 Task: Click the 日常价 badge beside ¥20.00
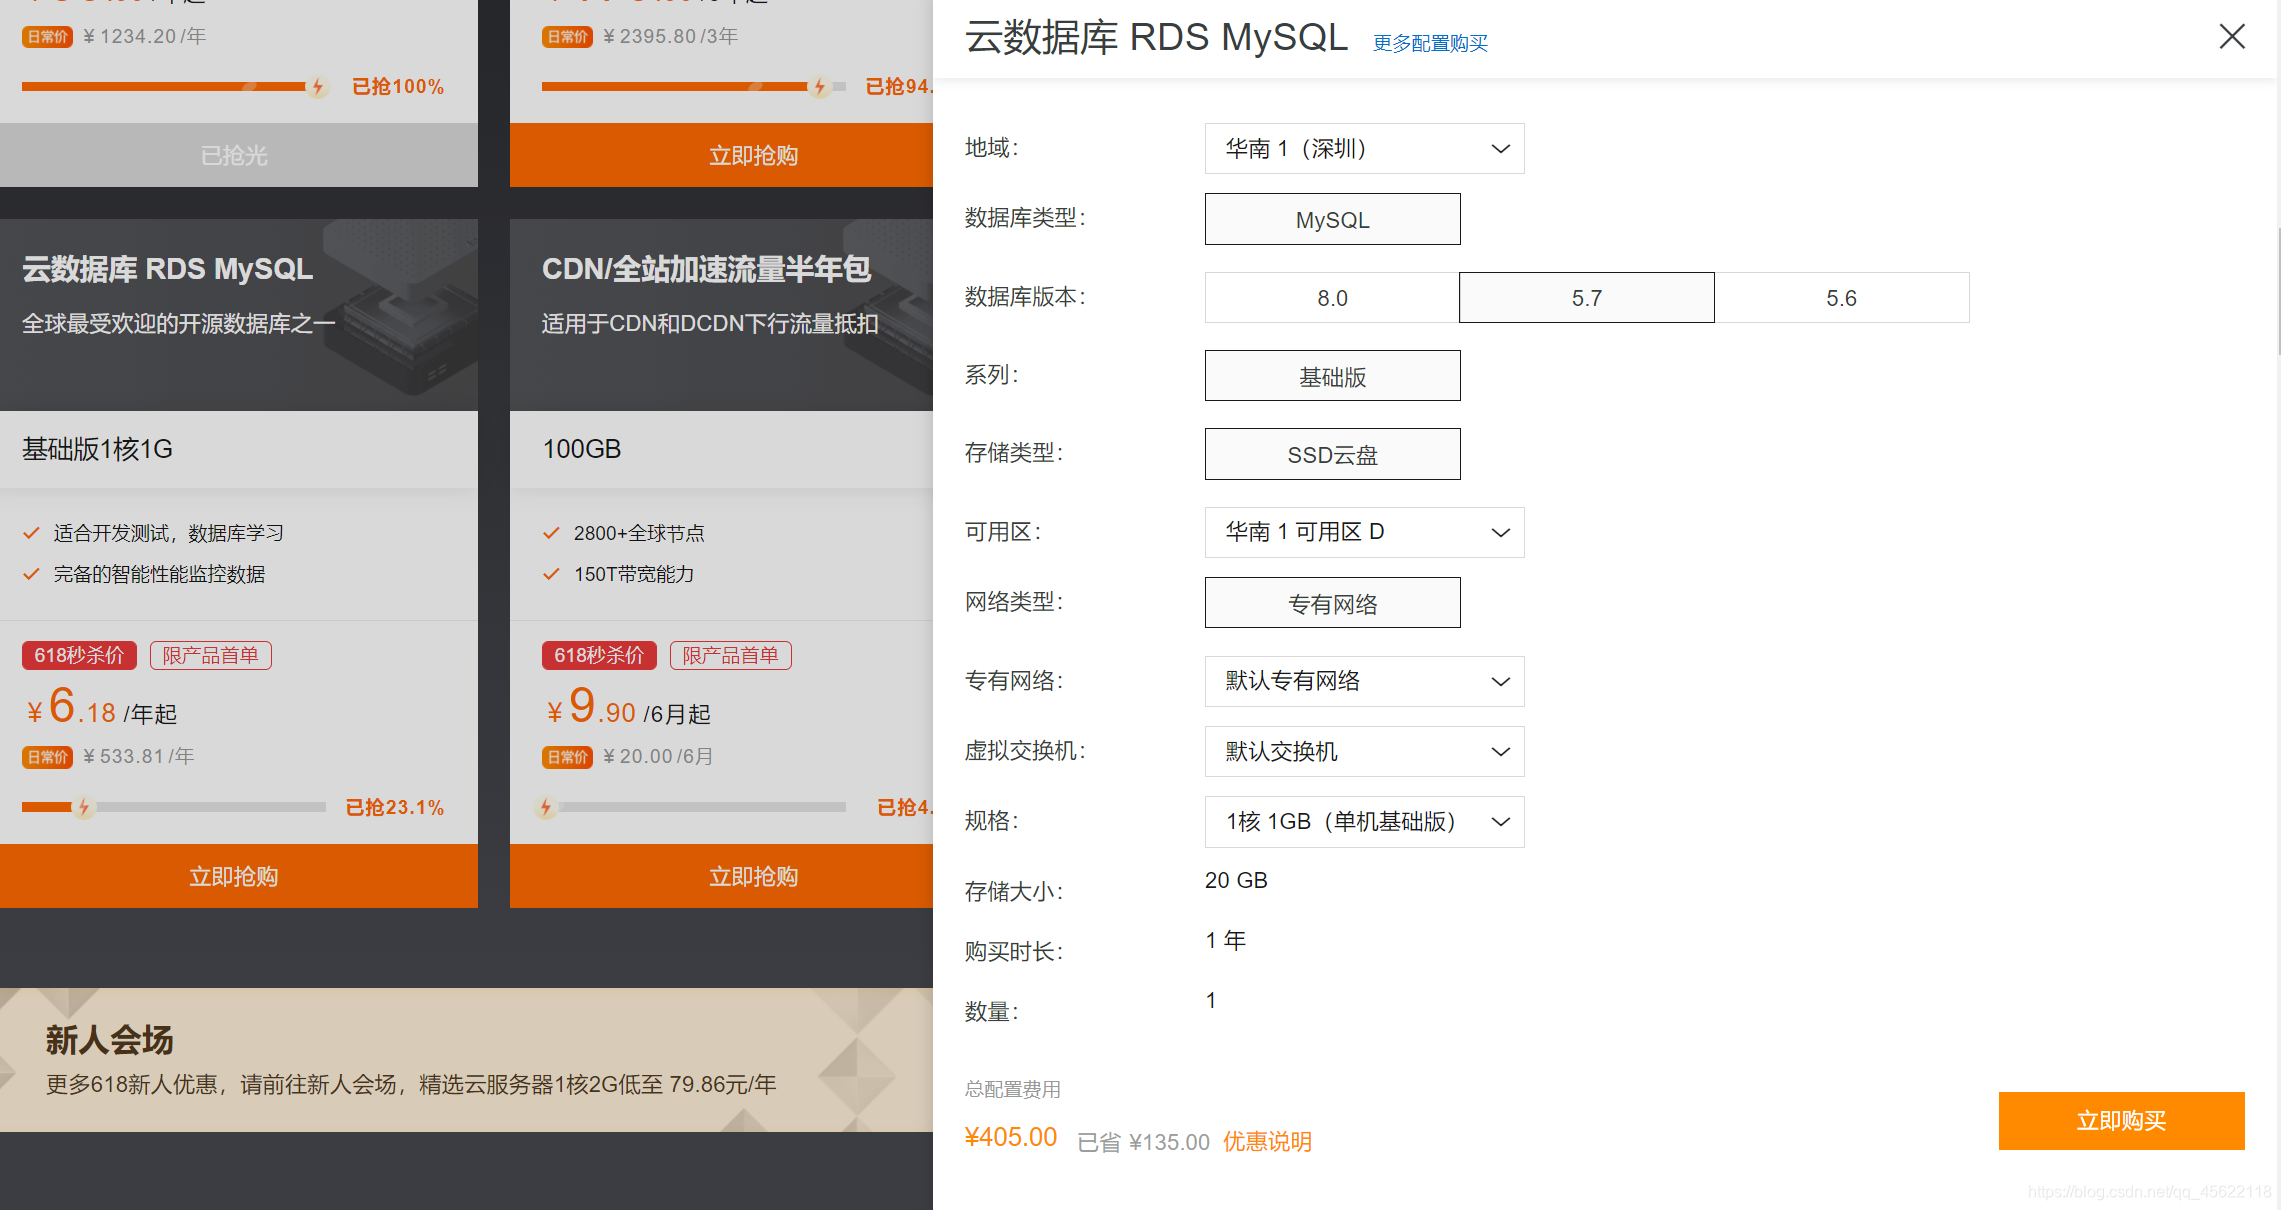(568, 757)
